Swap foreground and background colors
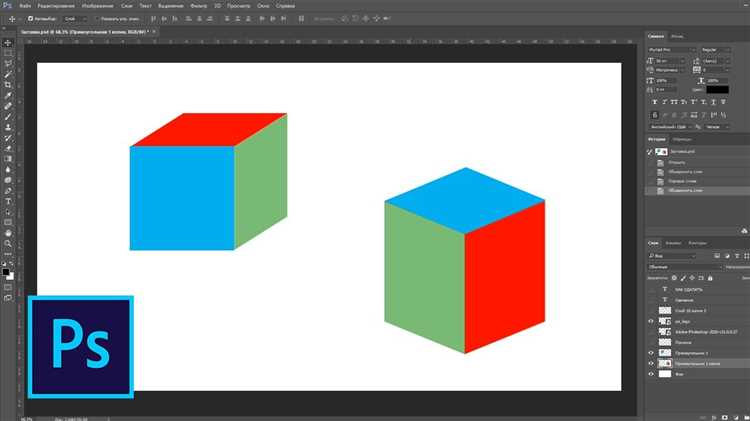The image size is (750, 421). point(11,264)
